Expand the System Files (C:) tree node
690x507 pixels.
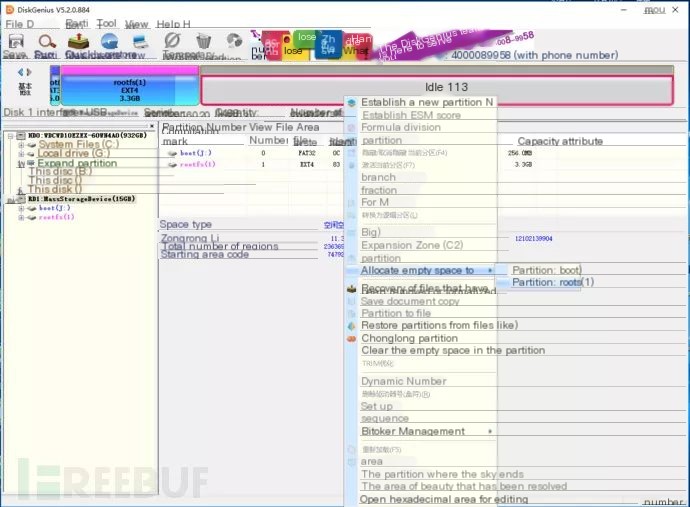click(x=21, y=145)
